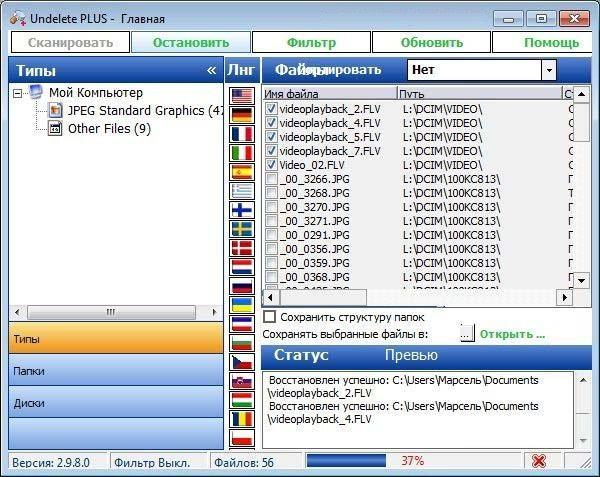Image resolution: width=600 pixels, height=477 pixels.
Task: Choose the Finnish flag language icon
Action: click(242, 210)
